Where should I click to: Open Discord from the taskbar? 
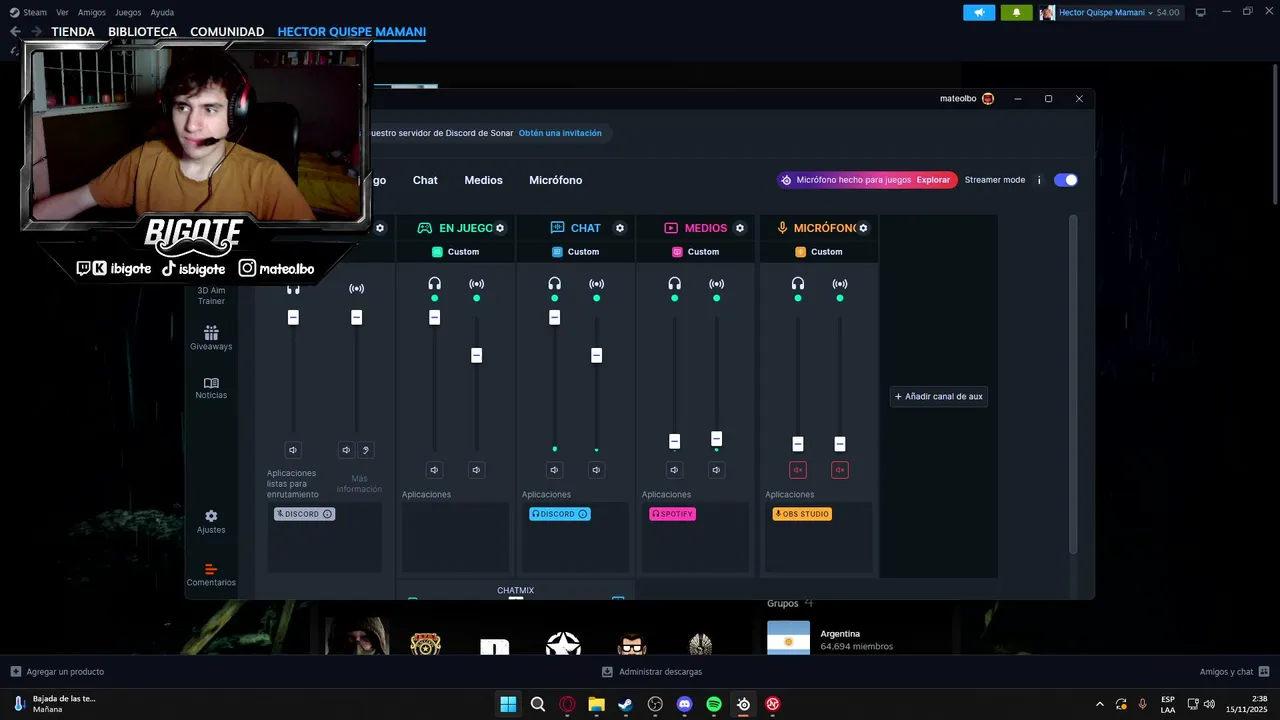684,704
